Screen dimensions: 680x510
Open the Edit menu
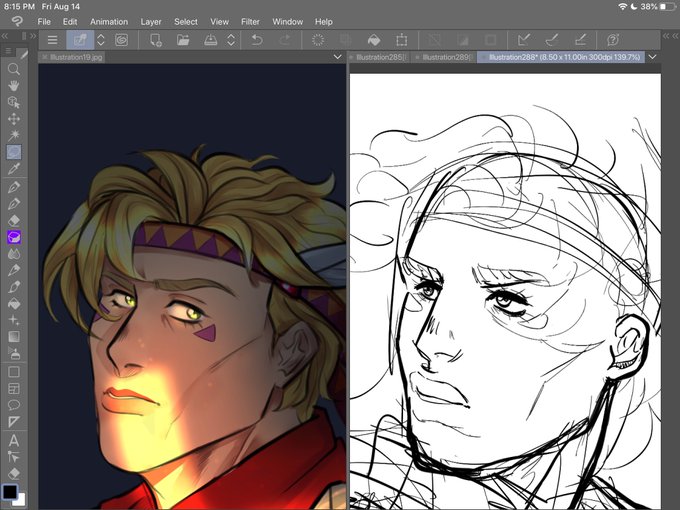(x=70, y=22)
